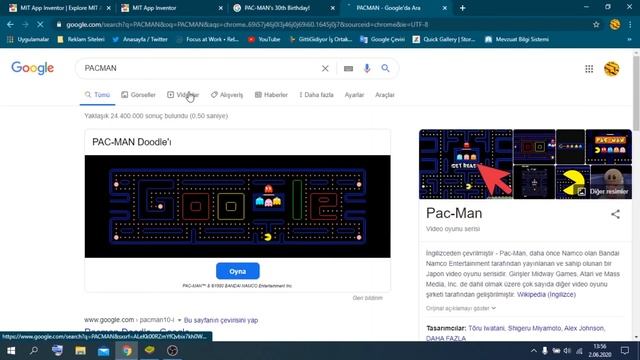Select the 'Videolar' search tab
Screen dimensions: 640x360
click(x=183, y=95)
